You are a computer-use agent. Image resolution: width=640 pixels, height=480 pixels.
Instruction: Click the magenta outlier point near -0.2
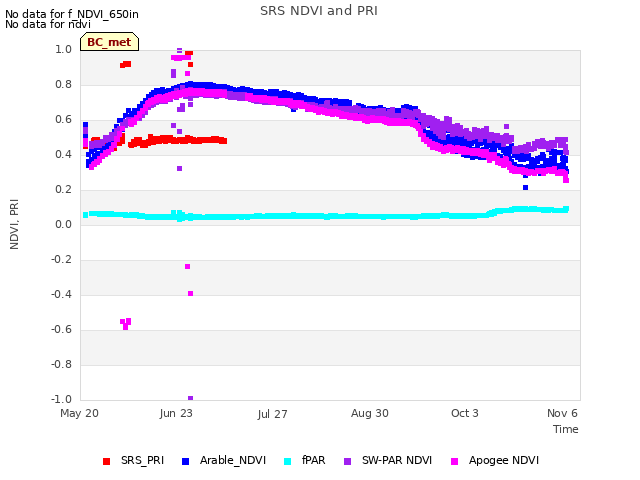pos(187,267)
